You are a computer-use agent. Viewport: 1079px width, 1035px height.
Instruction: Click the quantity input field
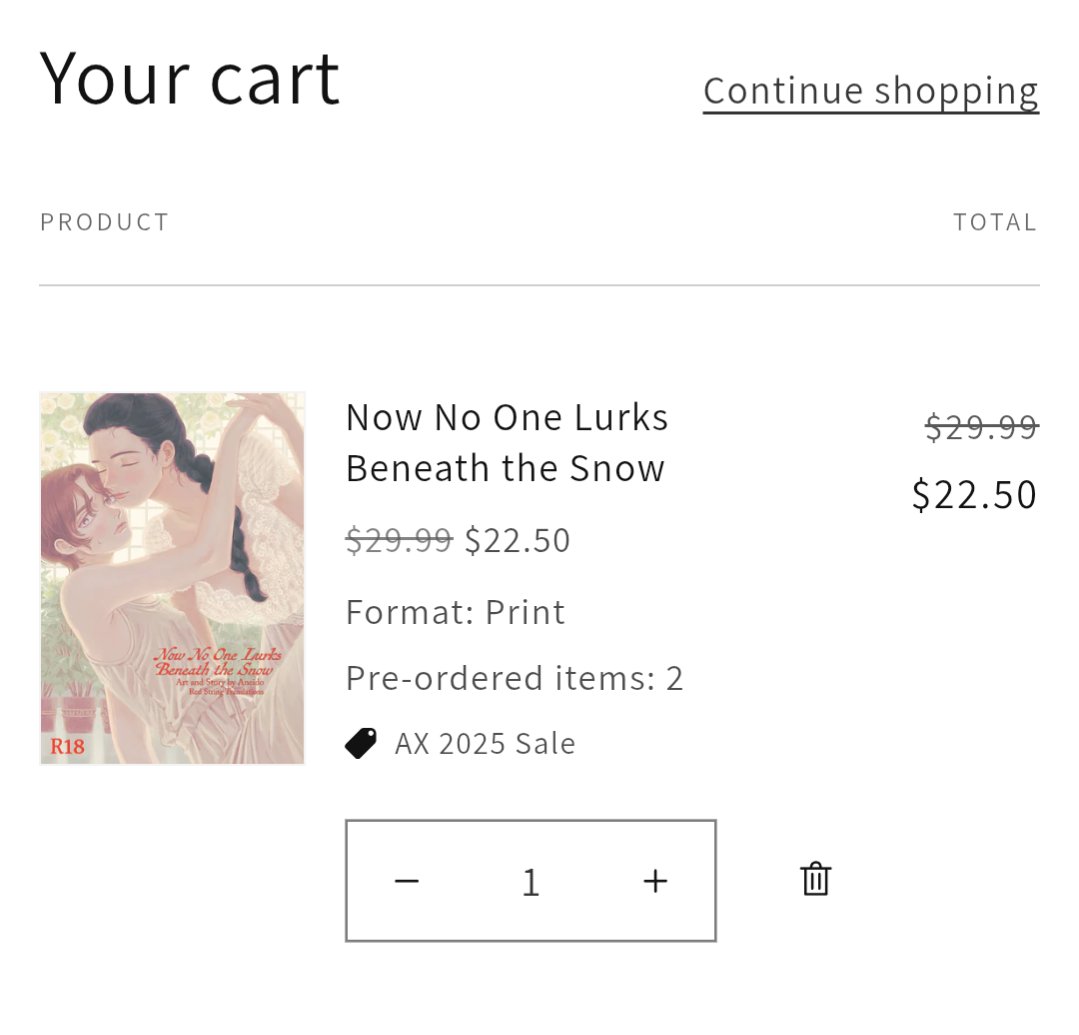[x=530, y=881]
